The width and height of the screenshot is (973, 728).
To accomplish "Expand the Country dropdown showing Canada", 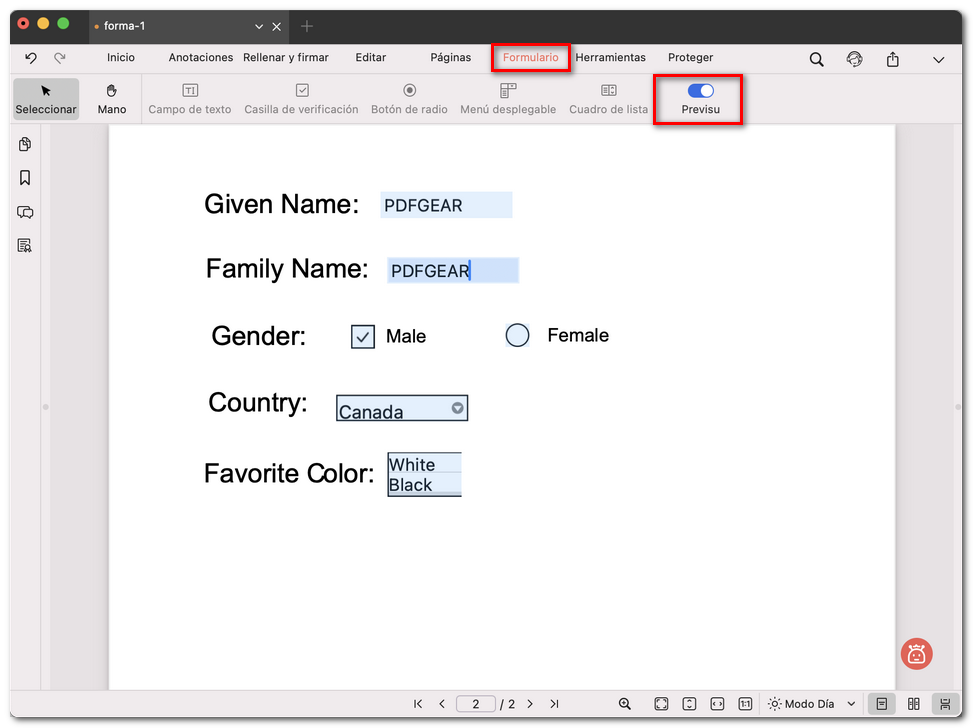I will point(457,408).
